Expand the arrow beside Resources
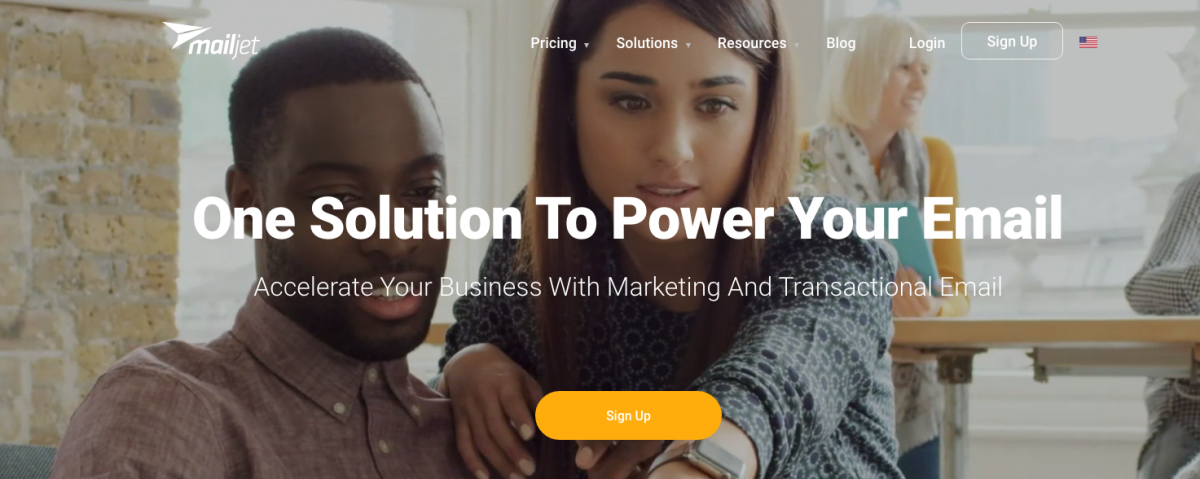Screen dimensions: 1200x479 [797, 45]
